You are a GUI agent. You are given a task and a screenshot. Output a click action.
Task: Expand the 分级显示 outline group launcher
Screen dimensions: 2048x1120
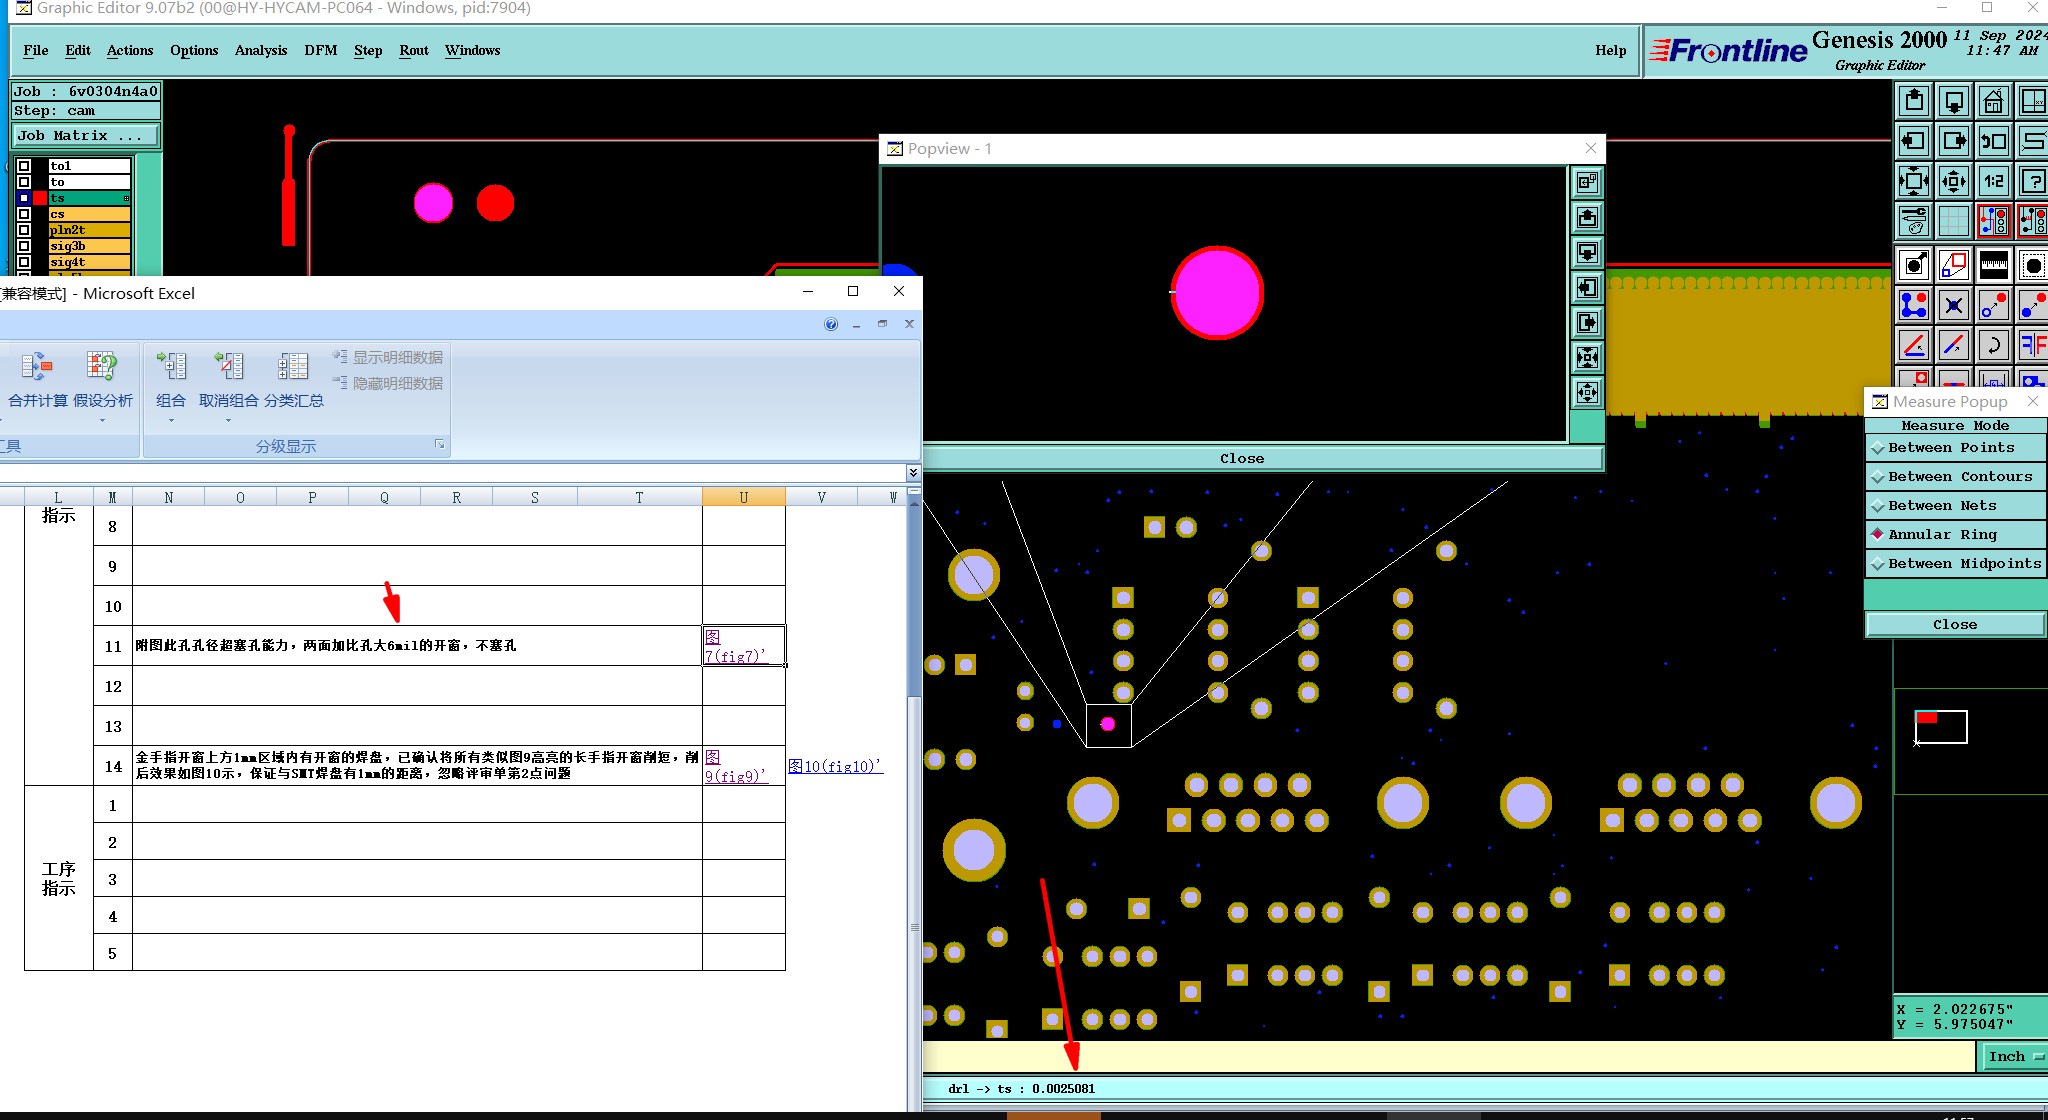coord(439,445)
